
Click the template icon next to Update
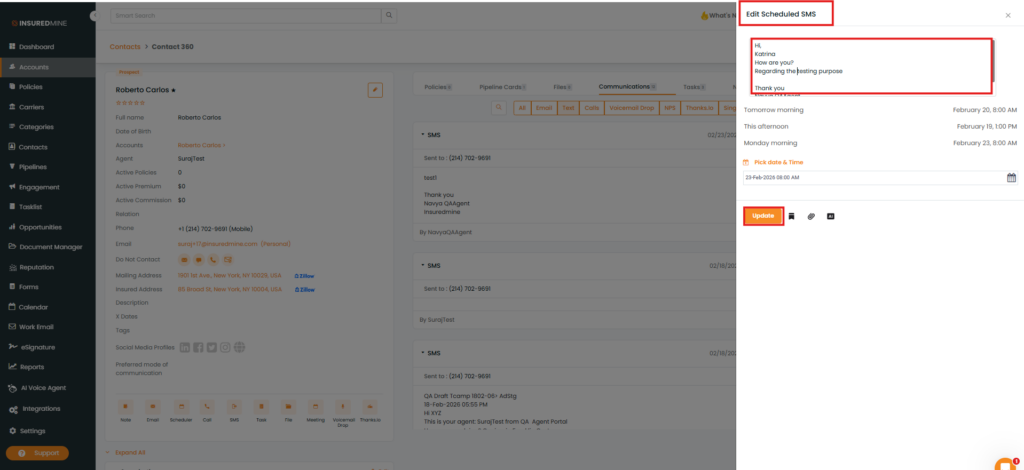click(792, 216)
